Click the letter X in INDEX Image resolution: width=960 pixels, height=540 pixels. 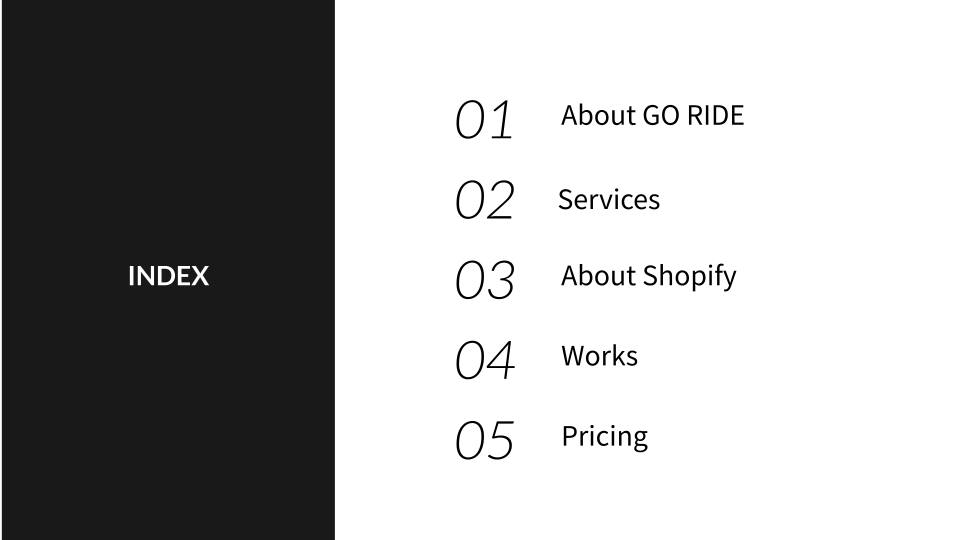pyautogui.click(x=200, y=276)
